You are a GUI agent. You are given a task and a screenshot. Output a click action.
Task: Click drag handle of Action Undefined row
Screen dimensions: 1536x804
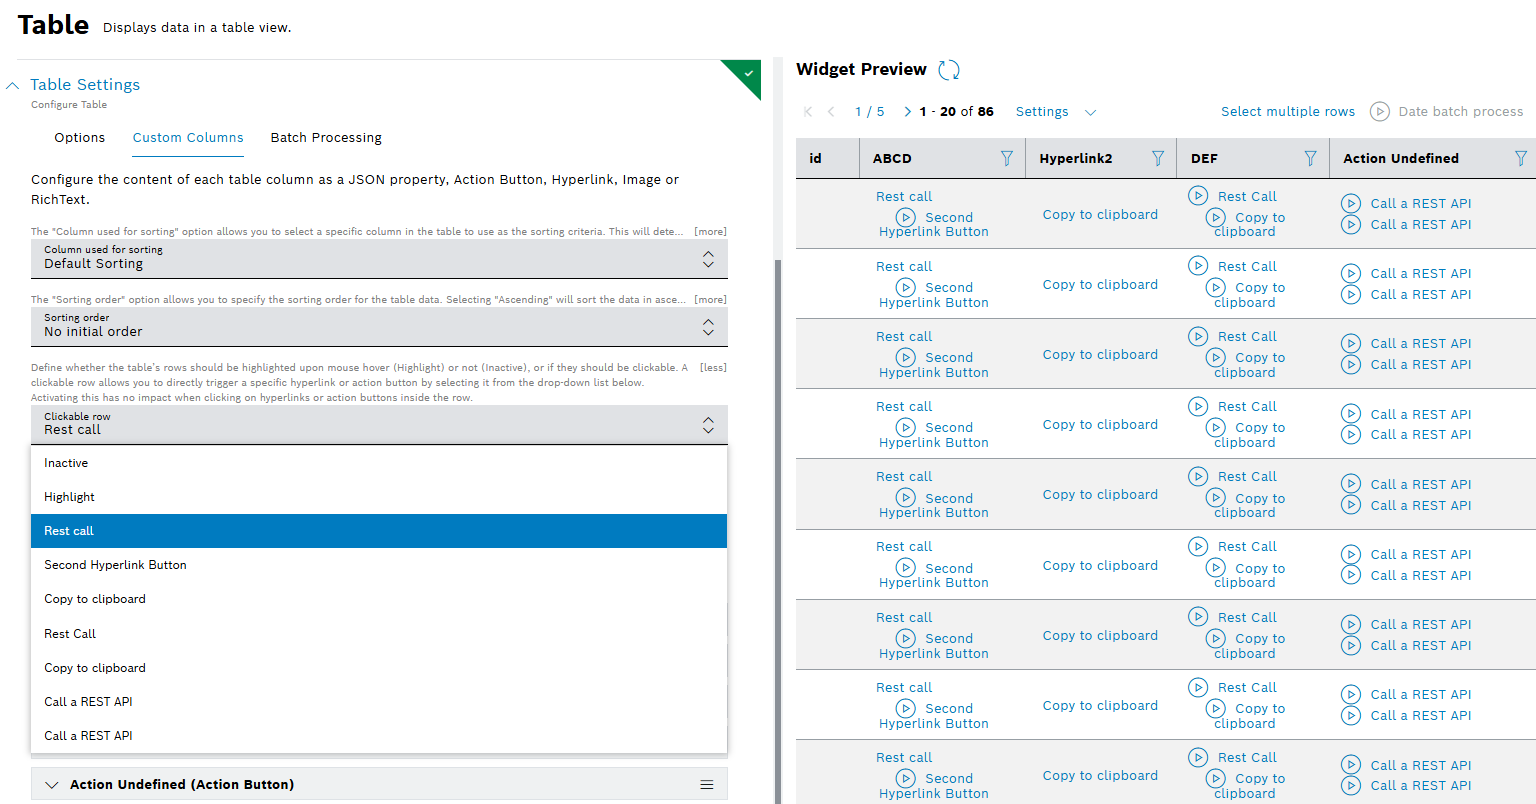point(707,785)
